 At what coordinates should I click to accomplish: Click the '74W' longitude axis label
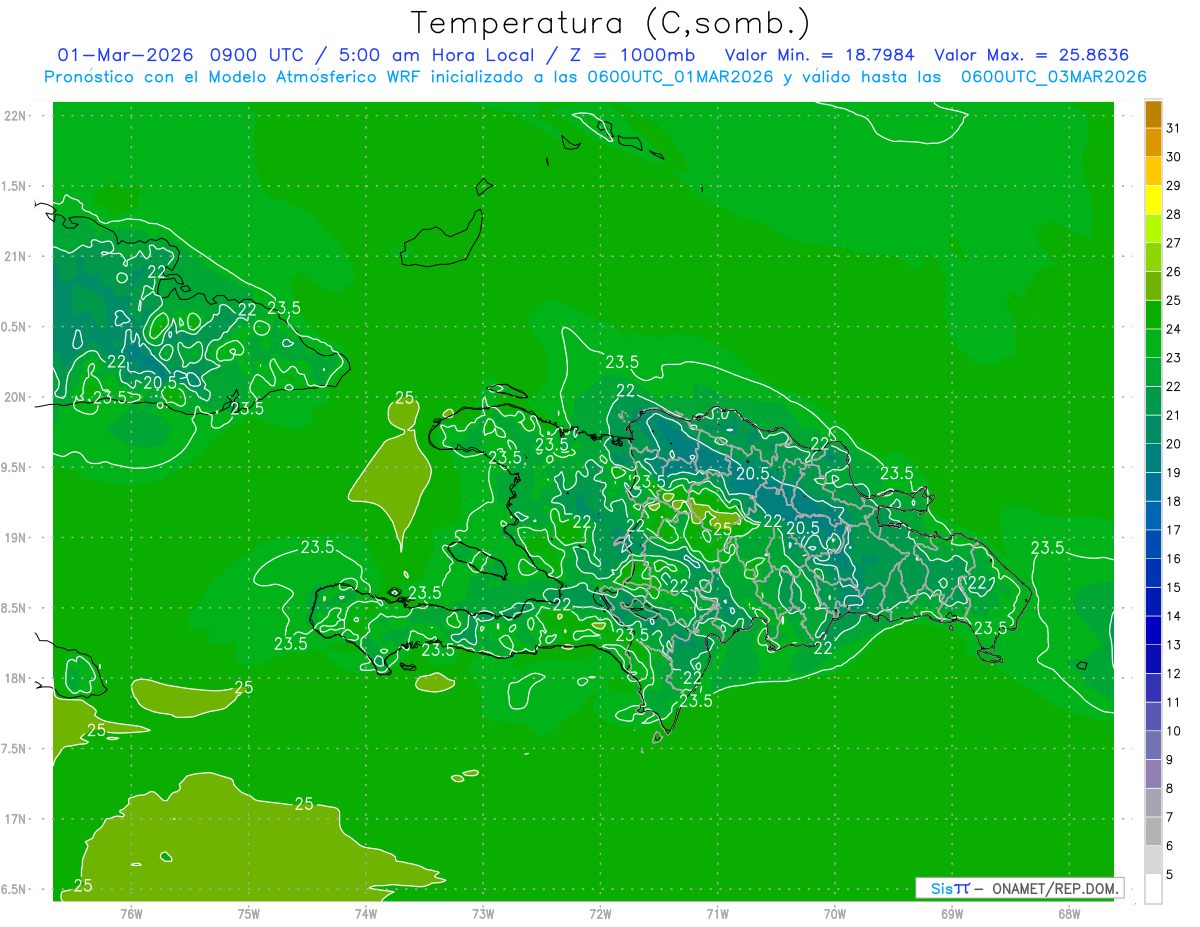366,913
